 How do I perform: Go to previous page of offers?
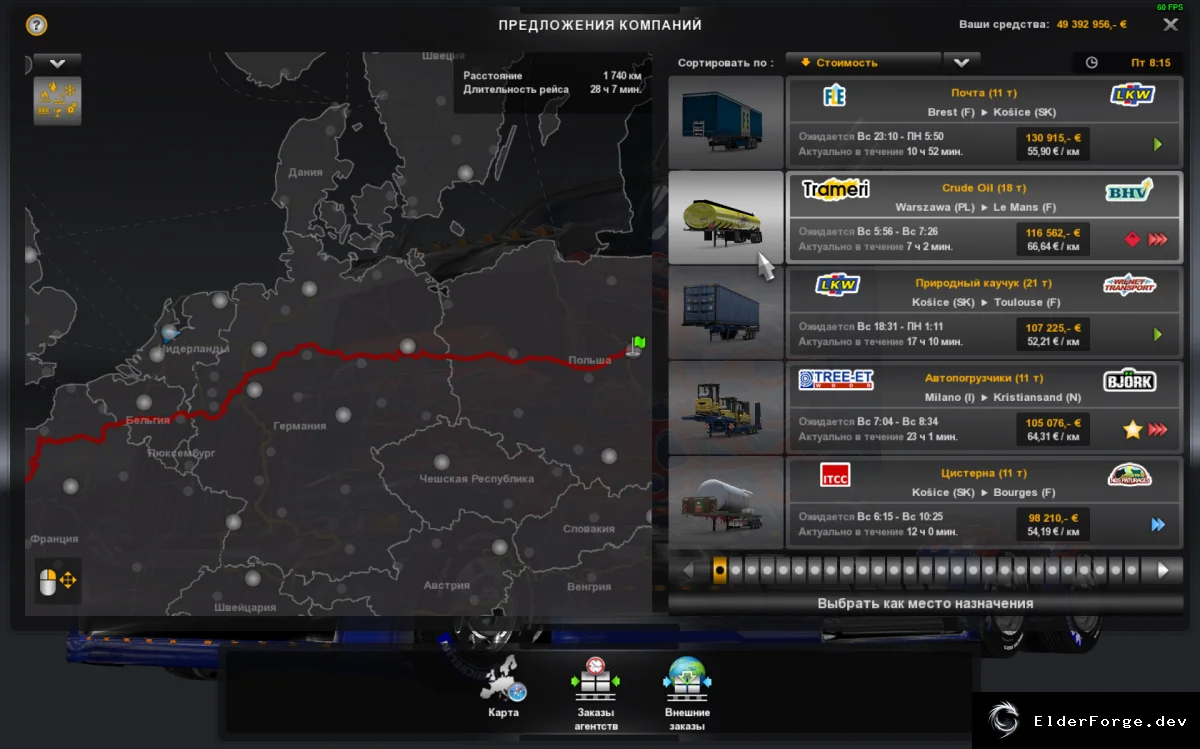[689, 570]
